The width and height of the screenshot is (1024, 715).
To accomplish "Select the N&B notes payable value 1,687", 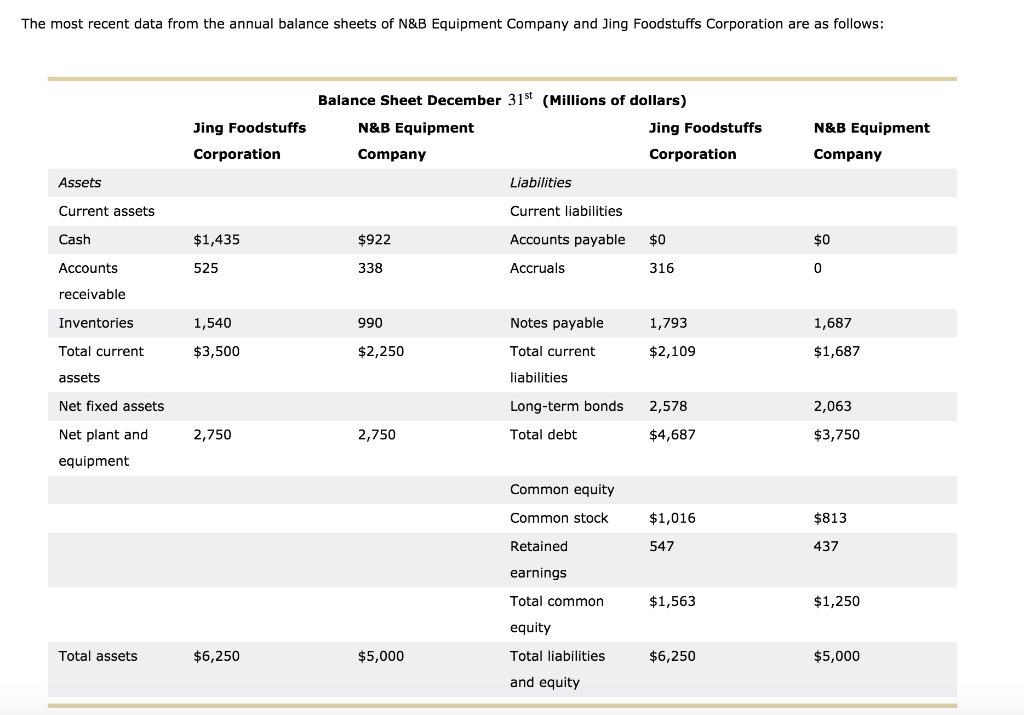I will coord(833,323).
